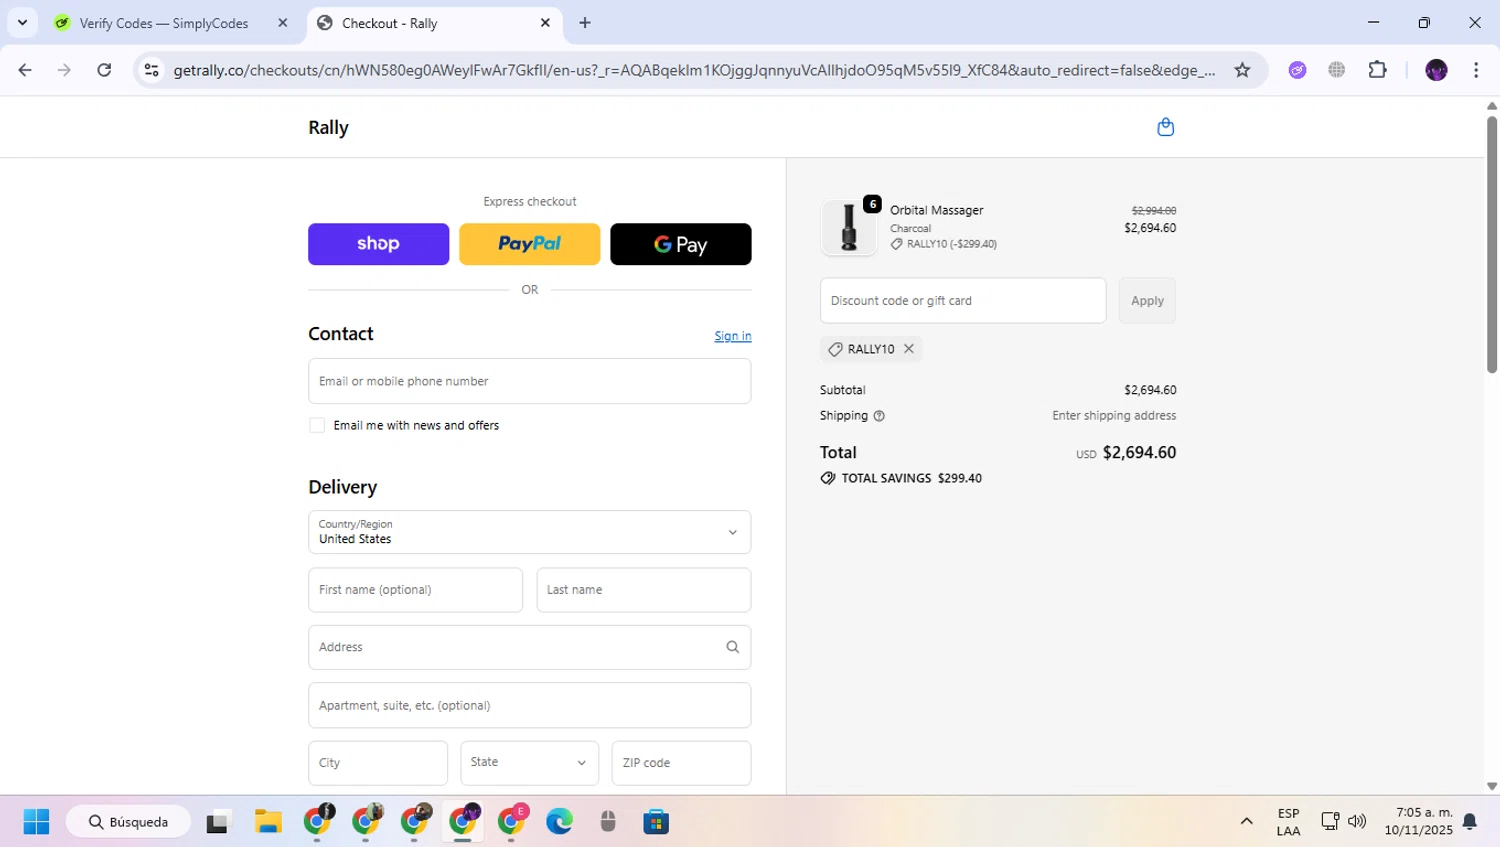Image resolution: width=1500 pixels, height=847 pixels.
Task: Open the clock showing 7:05 a. m.
Action: [x=1419, y=822]
